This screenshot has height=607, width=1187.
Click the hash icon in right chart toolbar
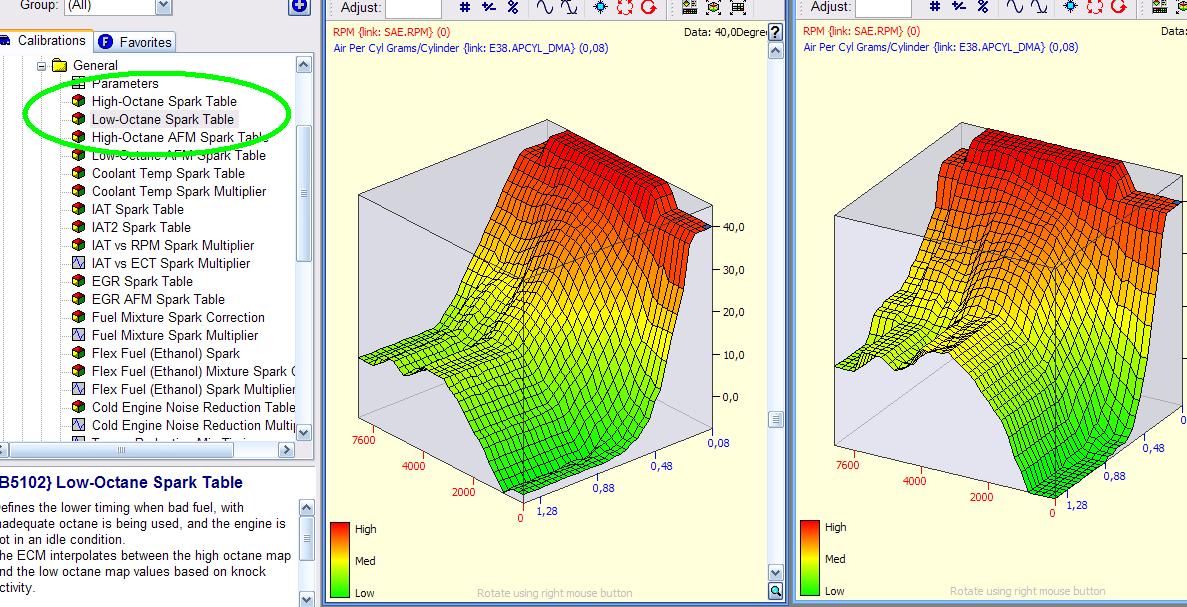pos(935,7)
